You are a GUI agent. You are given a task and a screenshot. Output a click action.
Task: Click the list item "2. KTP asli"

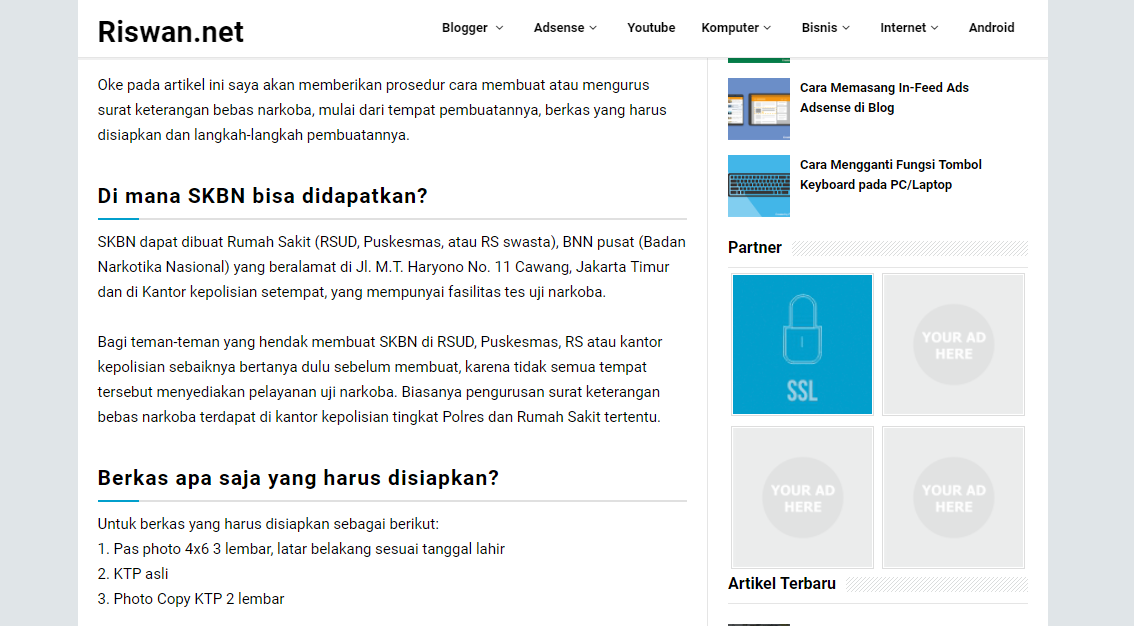click(x=133, y=574)
